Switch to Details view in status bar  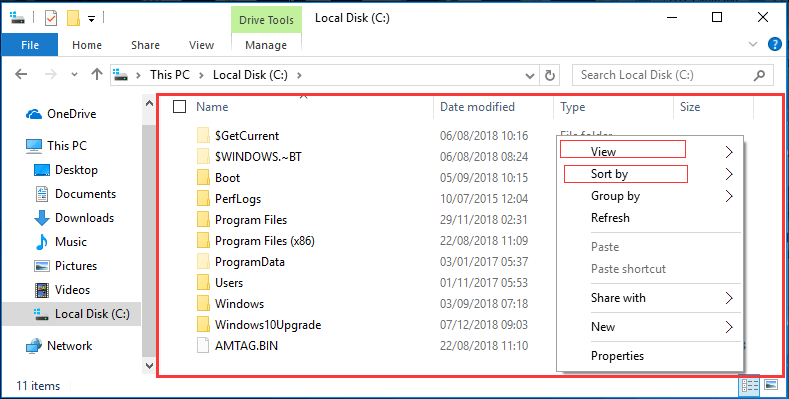click(750, 386)
